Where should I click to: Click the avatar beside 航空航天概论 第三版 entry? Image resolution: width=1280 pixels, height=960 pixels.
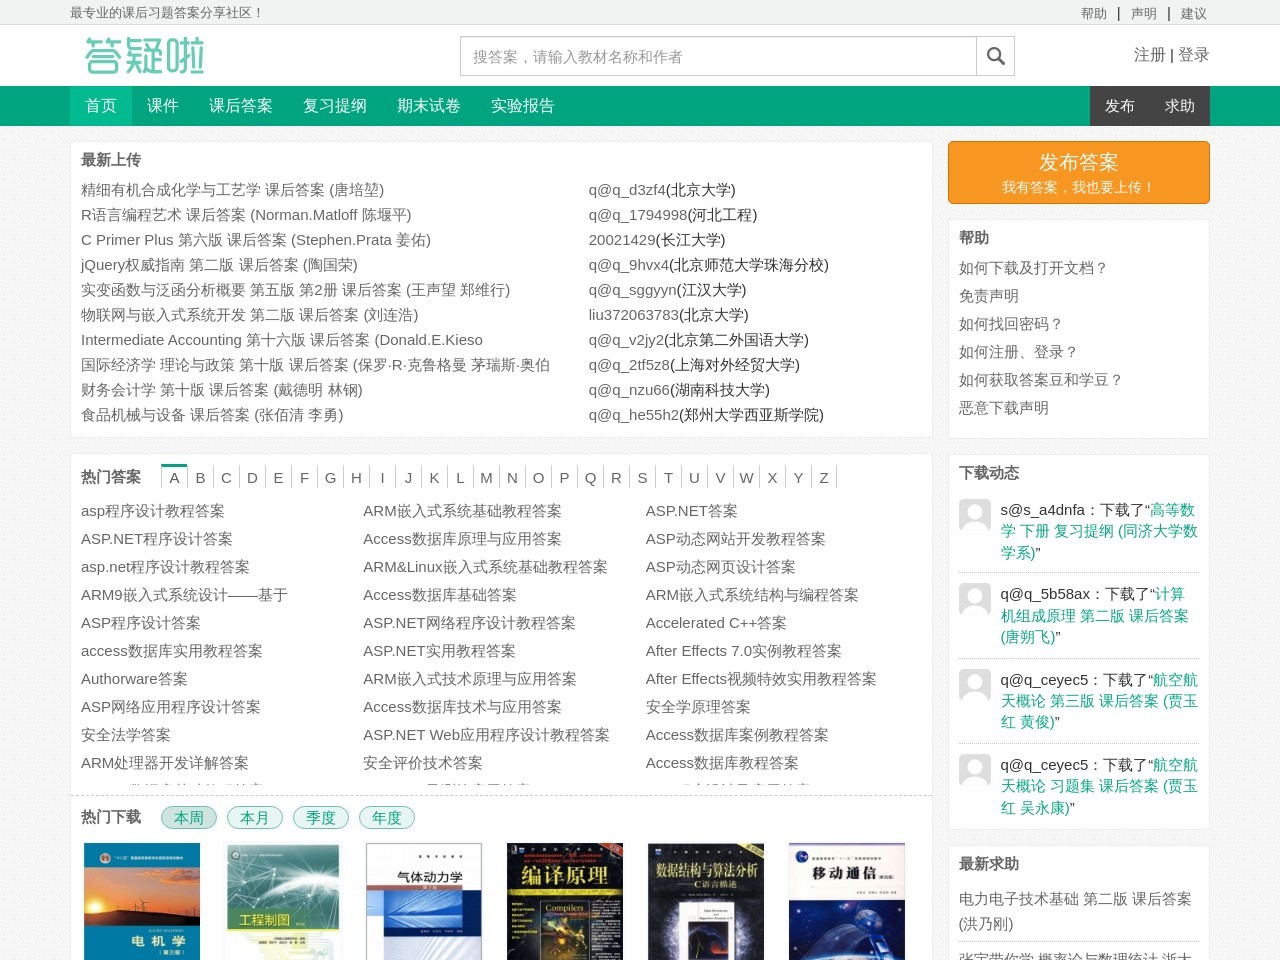[975, 685]
